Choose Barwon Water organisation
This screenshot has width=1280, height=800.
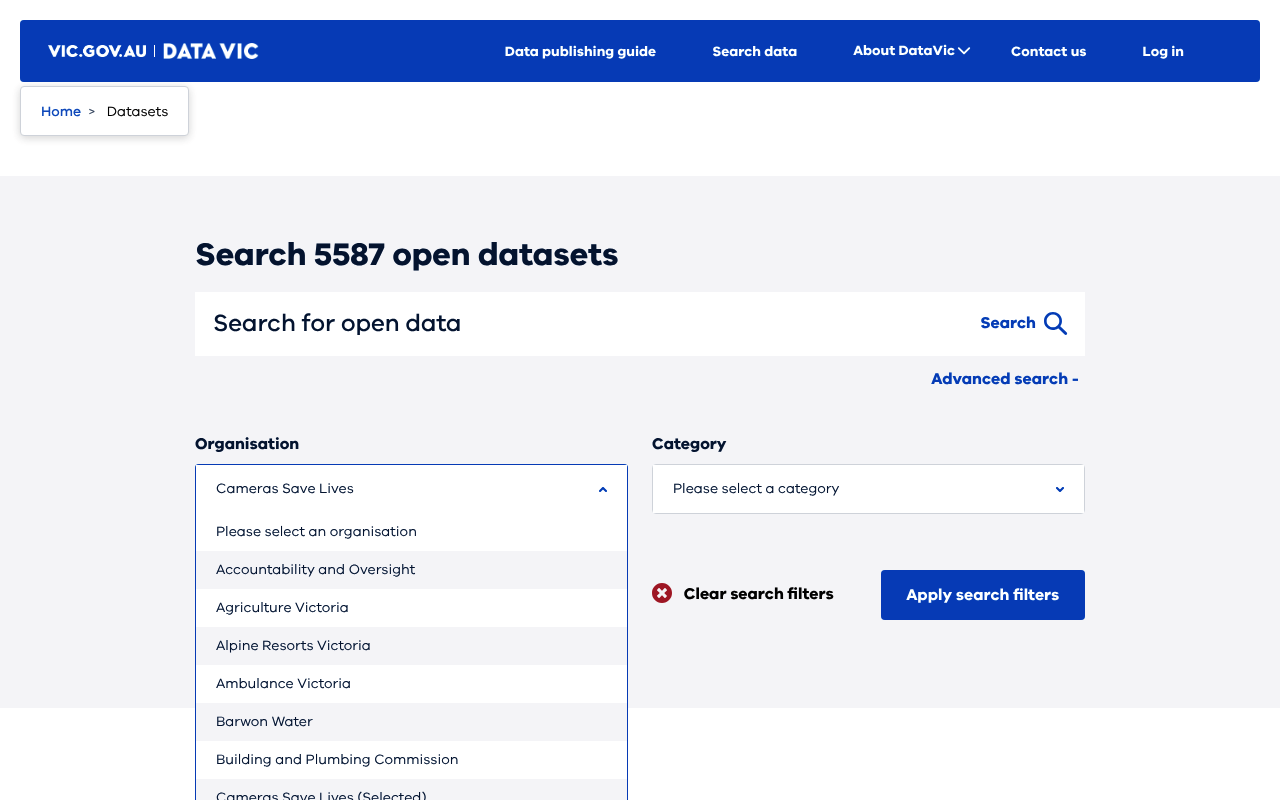[x=411, y=722]
